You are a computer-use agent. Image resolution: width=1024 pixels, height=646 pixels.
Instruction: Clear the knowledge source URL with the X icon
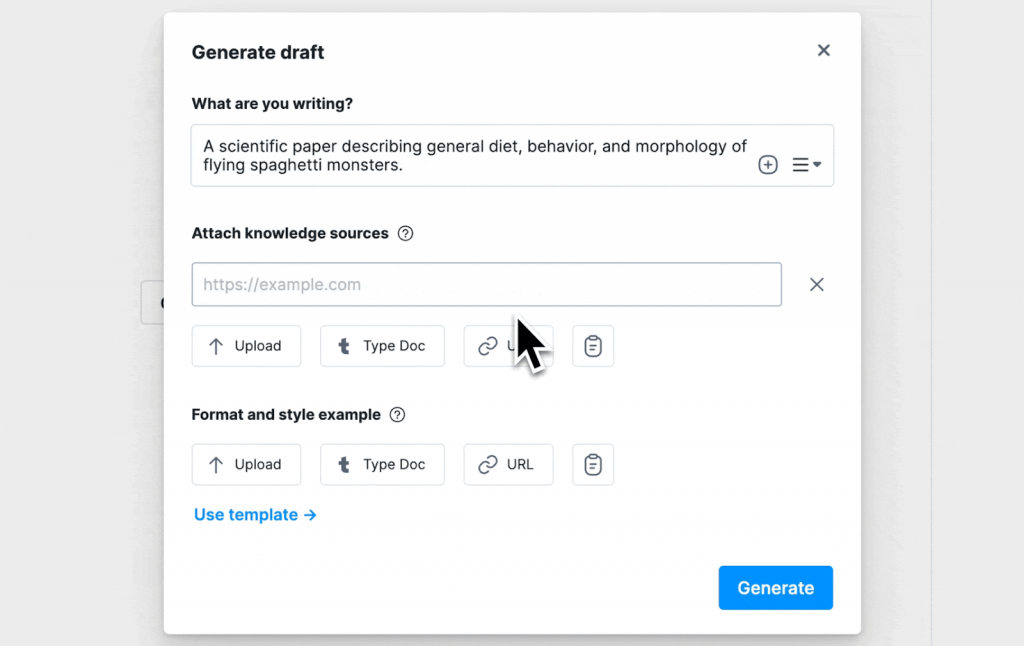816,284
